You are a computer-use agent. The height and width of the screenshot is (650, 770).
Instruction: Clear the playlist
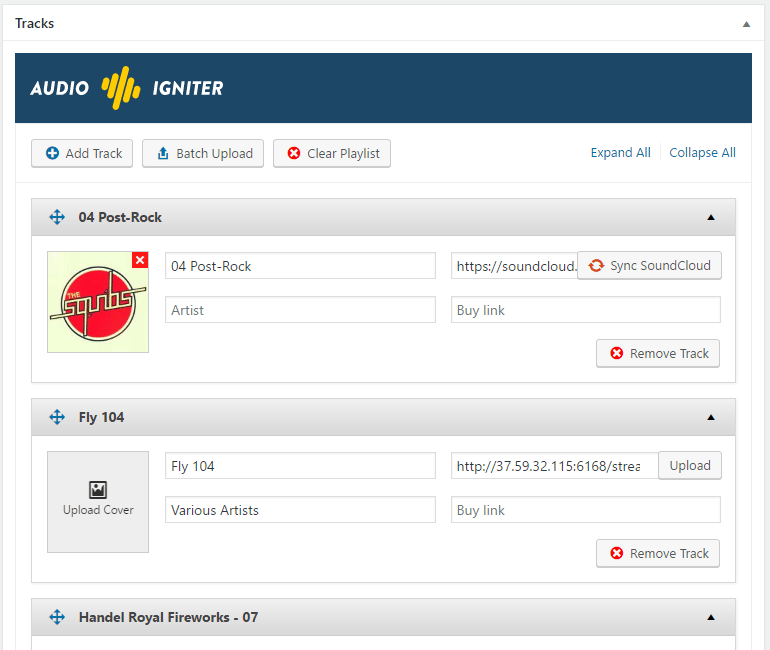click(332, 153)
